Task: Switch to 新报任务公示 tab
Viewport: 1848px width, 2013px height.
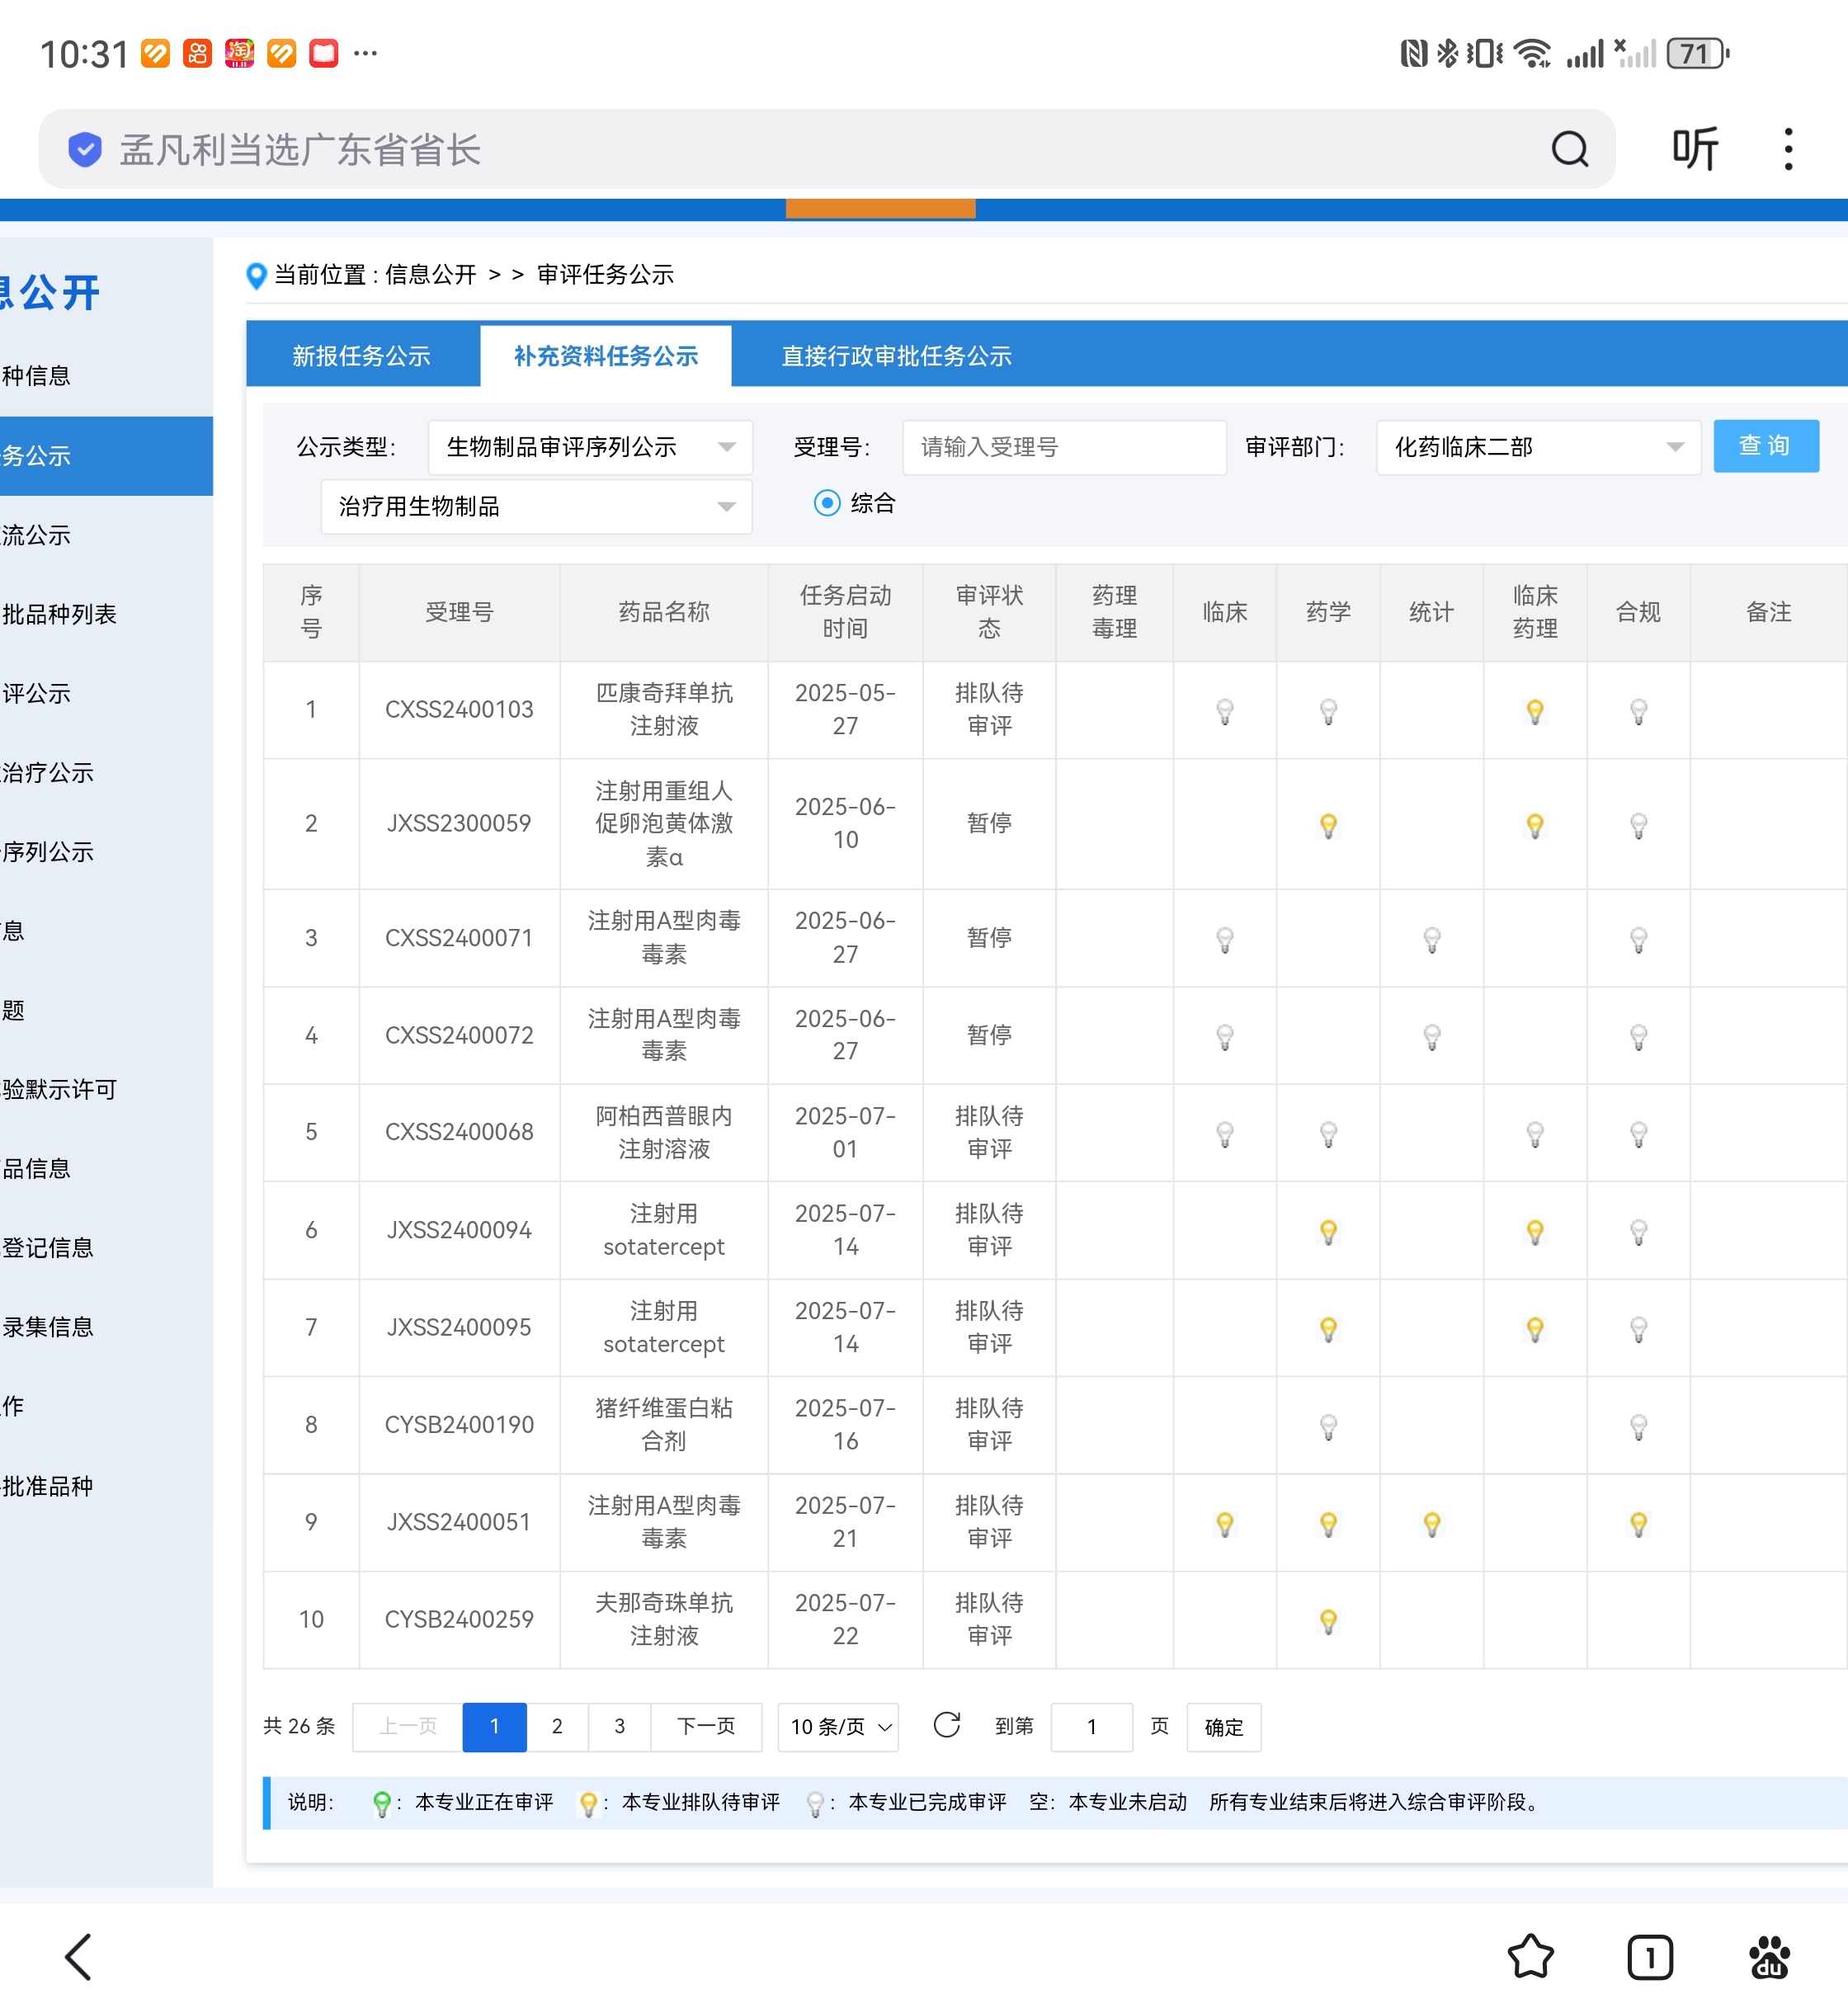Action: [362, 356]
